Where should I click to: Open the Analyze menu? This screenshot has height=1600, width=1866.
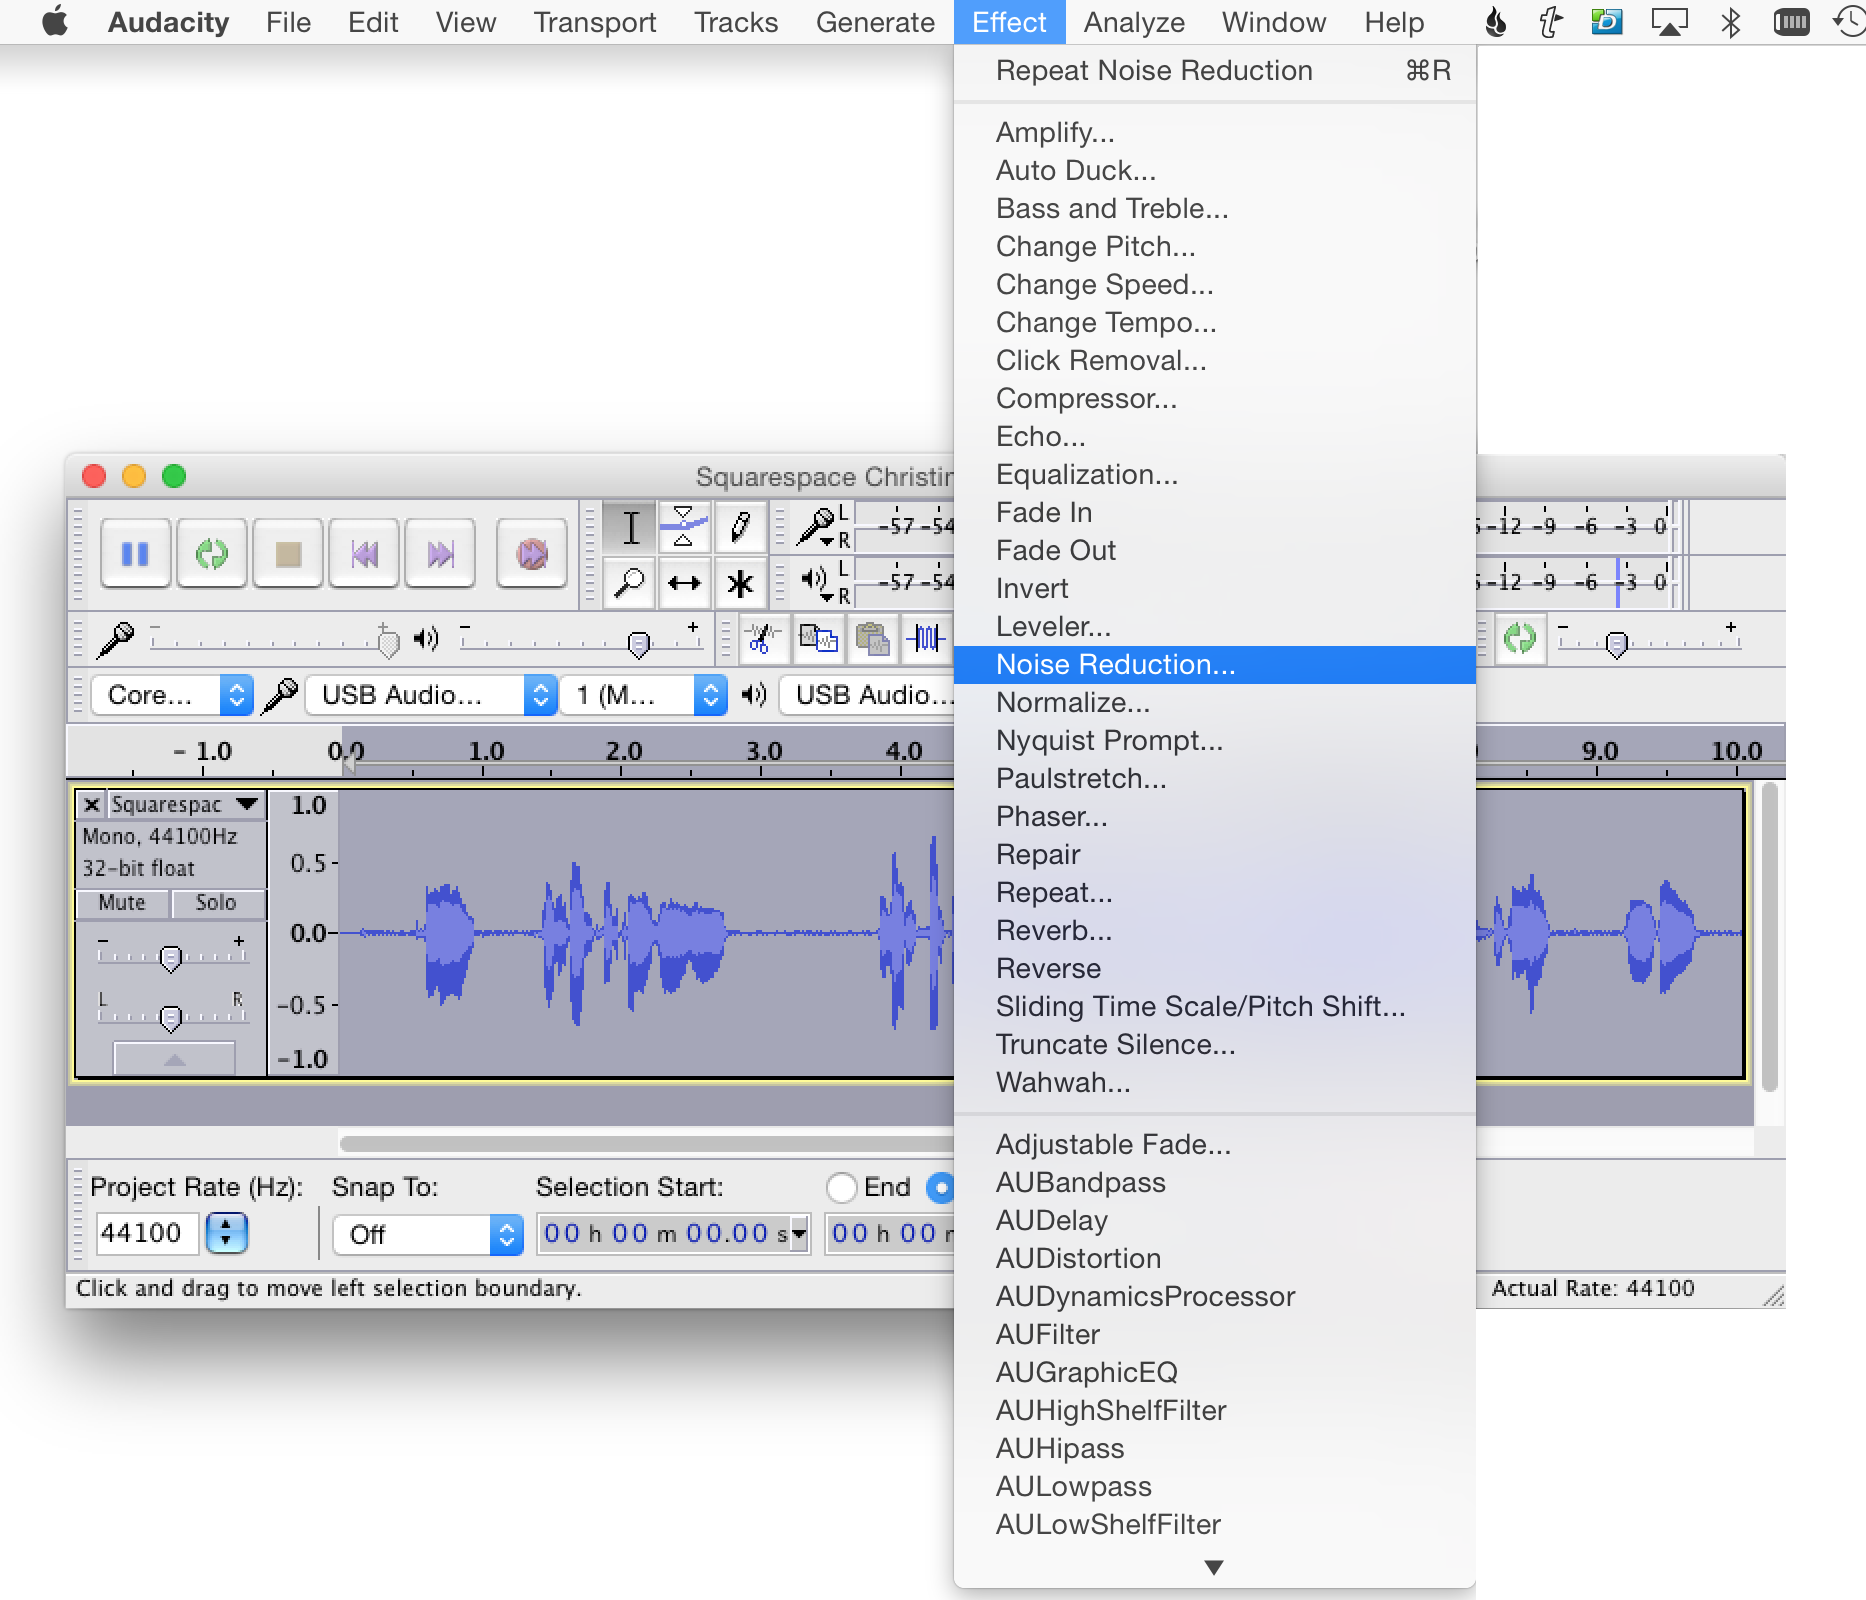click(1134, 22)
